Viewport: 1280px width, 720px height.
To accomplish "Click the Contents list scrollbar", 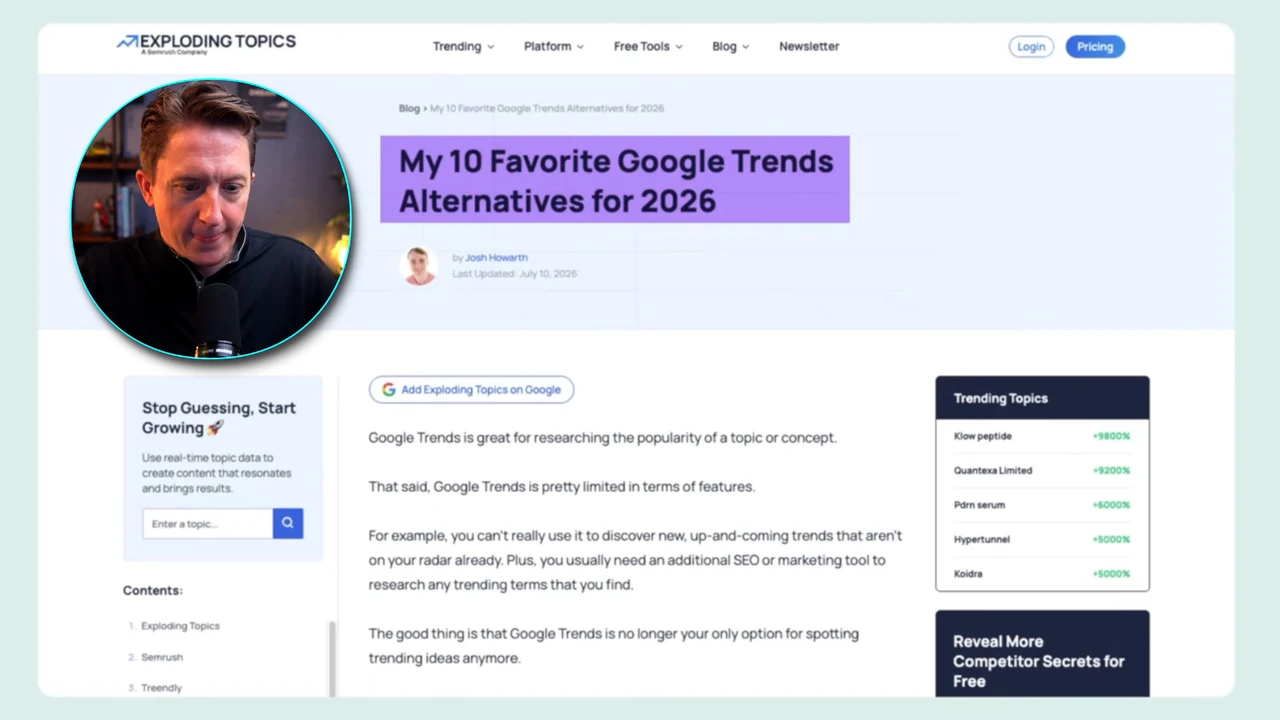I will (x=332, y=658).
